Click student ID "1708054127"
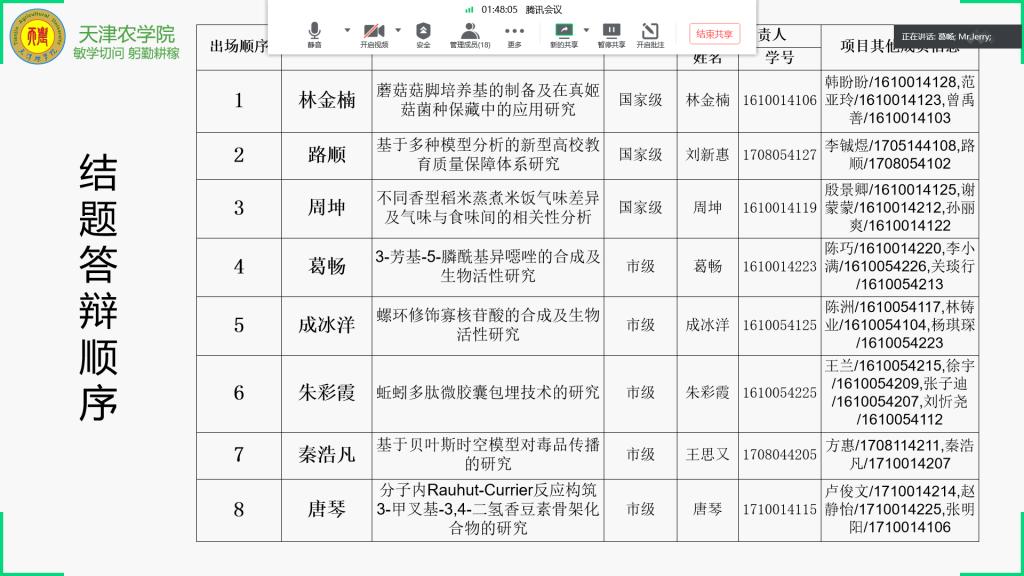This screenshot has width=1024, height=576. (779, 155)
